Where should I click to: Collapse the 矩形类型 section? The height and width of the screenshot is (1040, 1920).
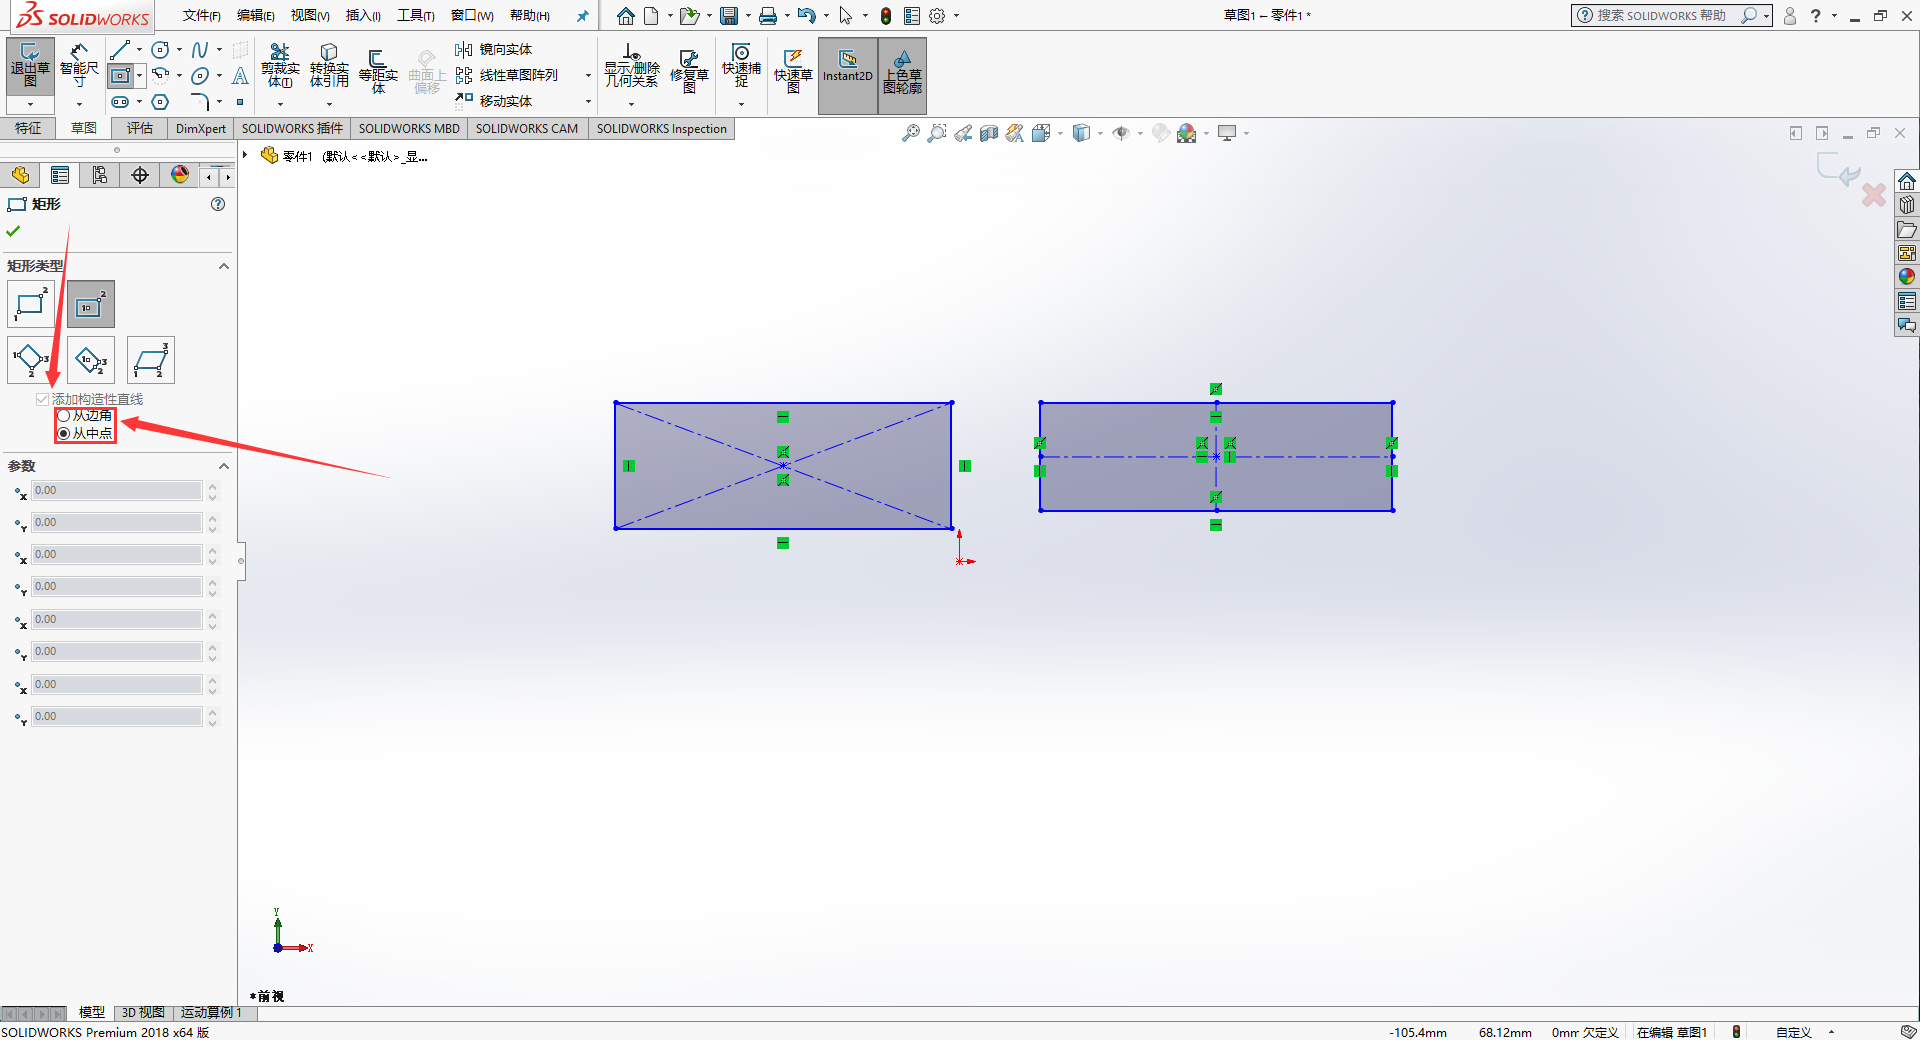[224, 266]
